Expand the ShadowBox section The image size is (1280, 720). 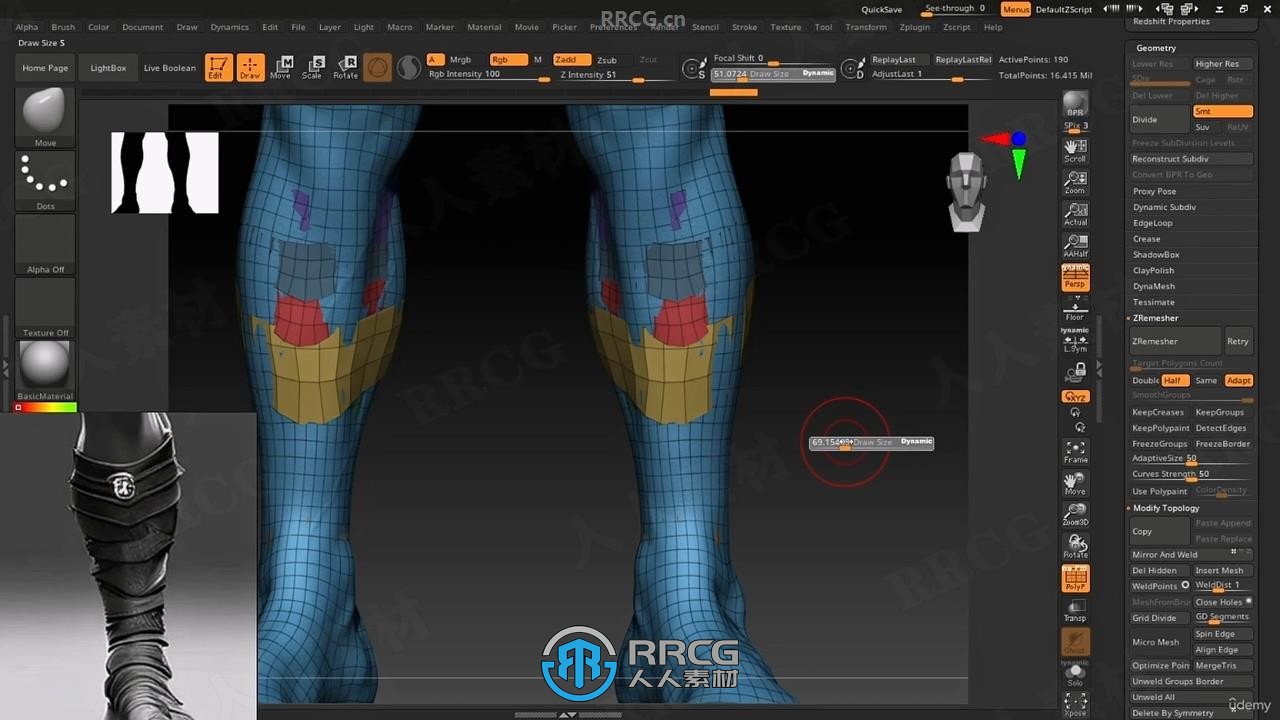[x=1156, y=255]
